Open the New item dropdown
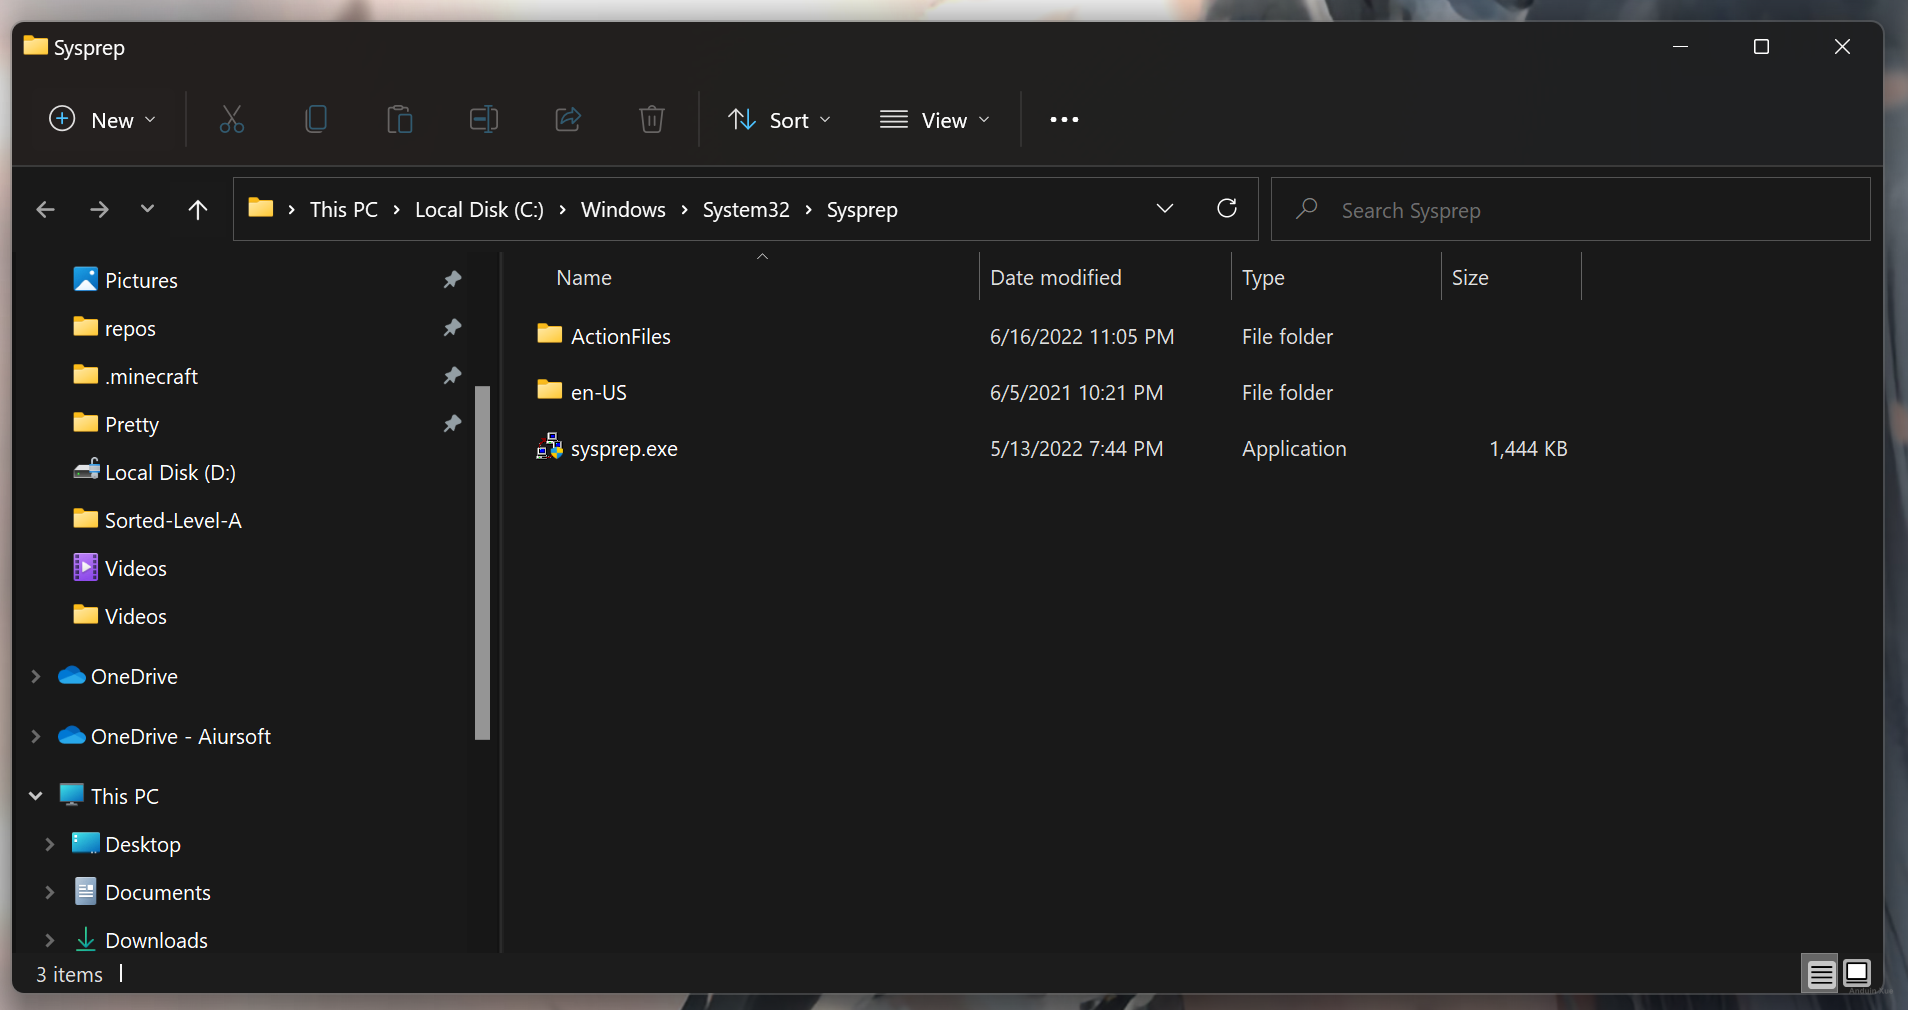 [103, 120]
